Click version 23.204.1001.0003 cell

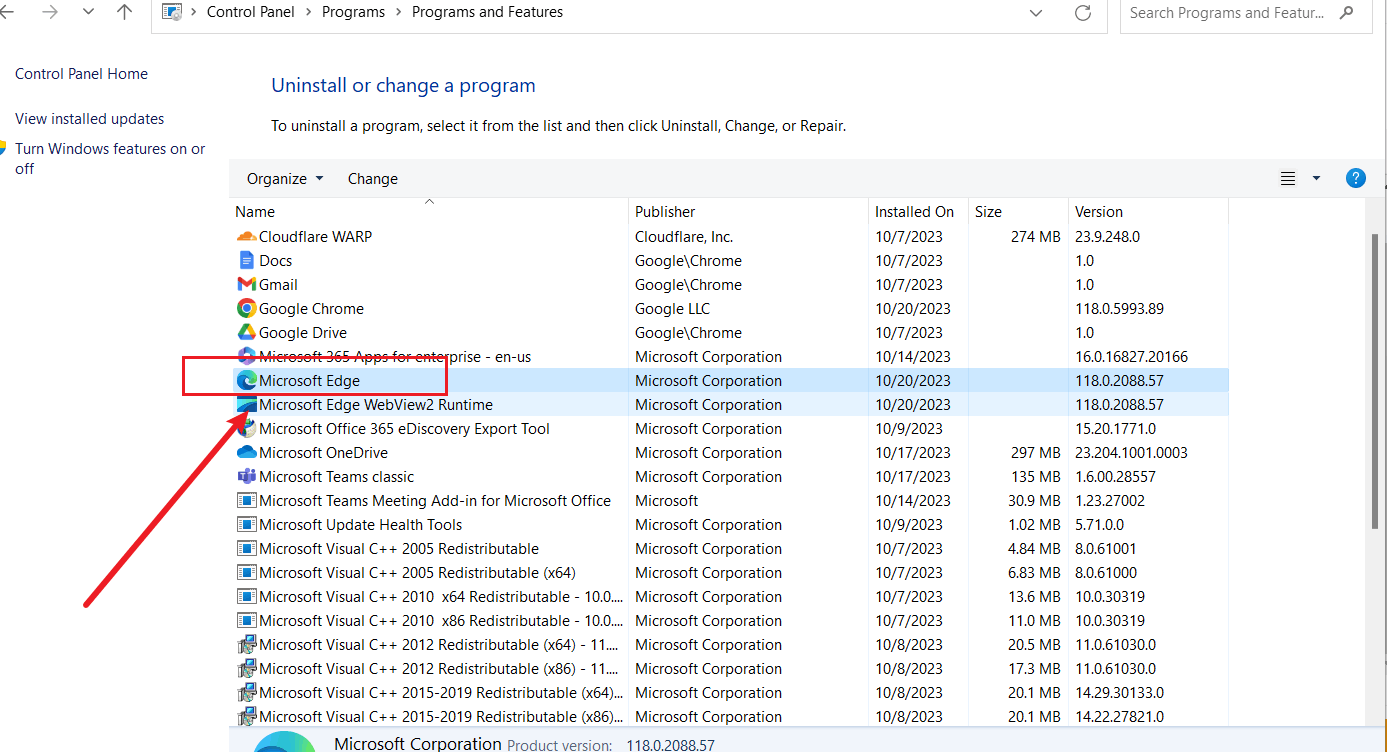[1131, 453]
